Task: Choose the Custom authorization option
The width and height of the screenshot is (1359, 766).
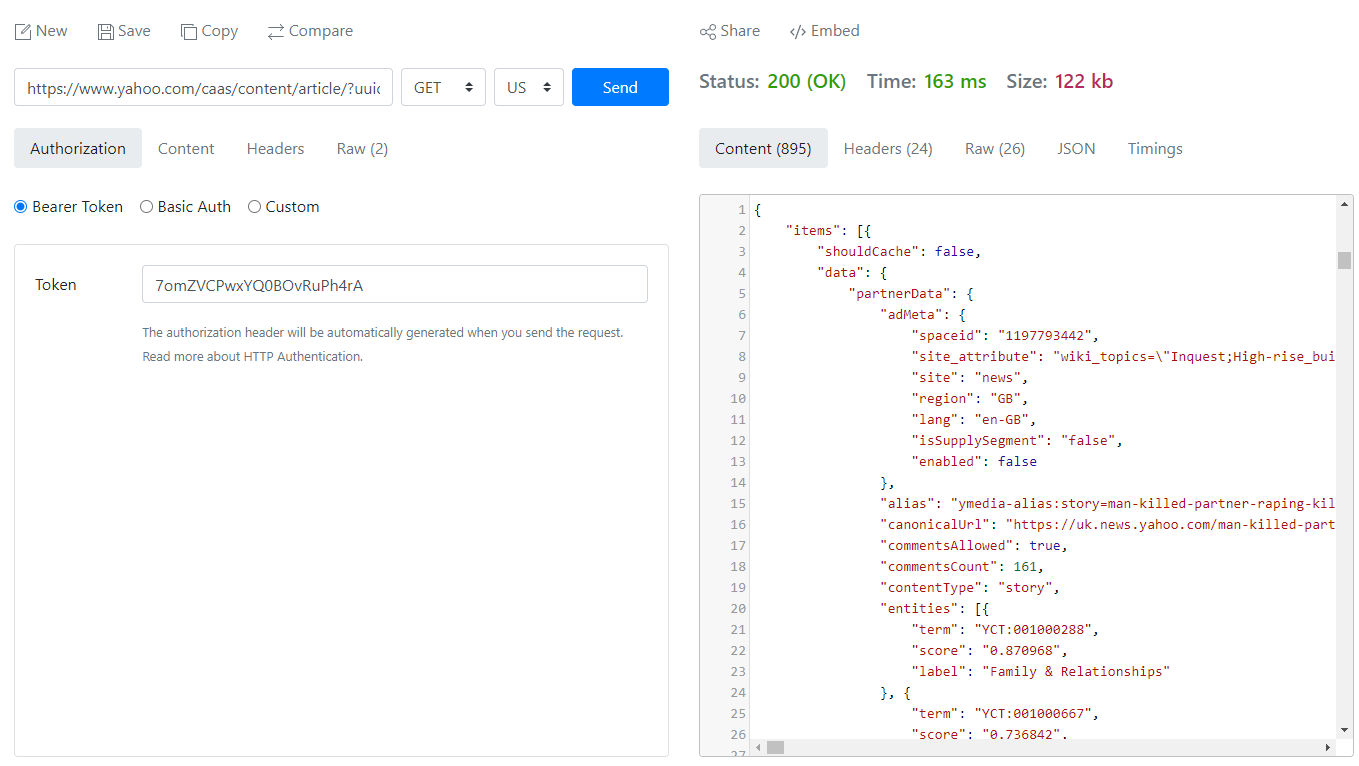Action: tap(254, 206)
